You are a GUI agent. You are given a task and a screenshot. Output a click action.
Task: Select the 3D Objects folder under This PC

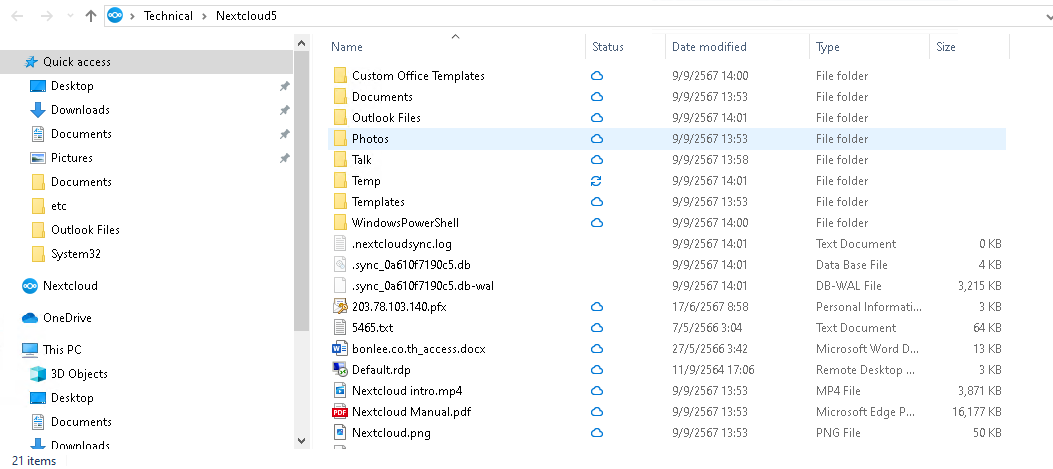(79, 374)
